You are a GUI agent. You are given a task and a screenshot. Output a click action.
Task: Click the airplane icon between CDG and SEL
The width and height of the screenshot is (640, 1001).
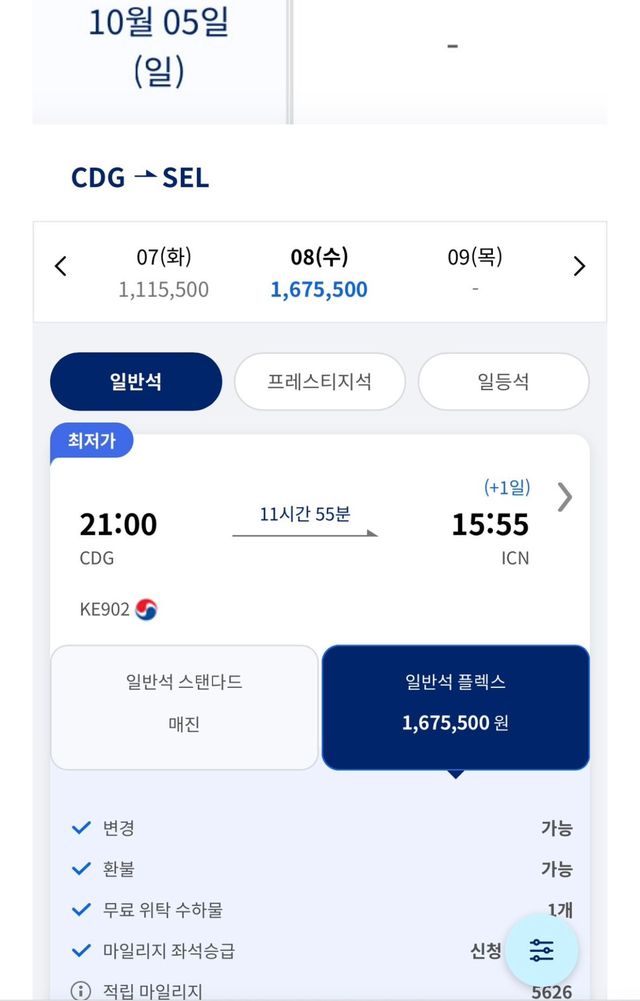[x=144, y=177]
